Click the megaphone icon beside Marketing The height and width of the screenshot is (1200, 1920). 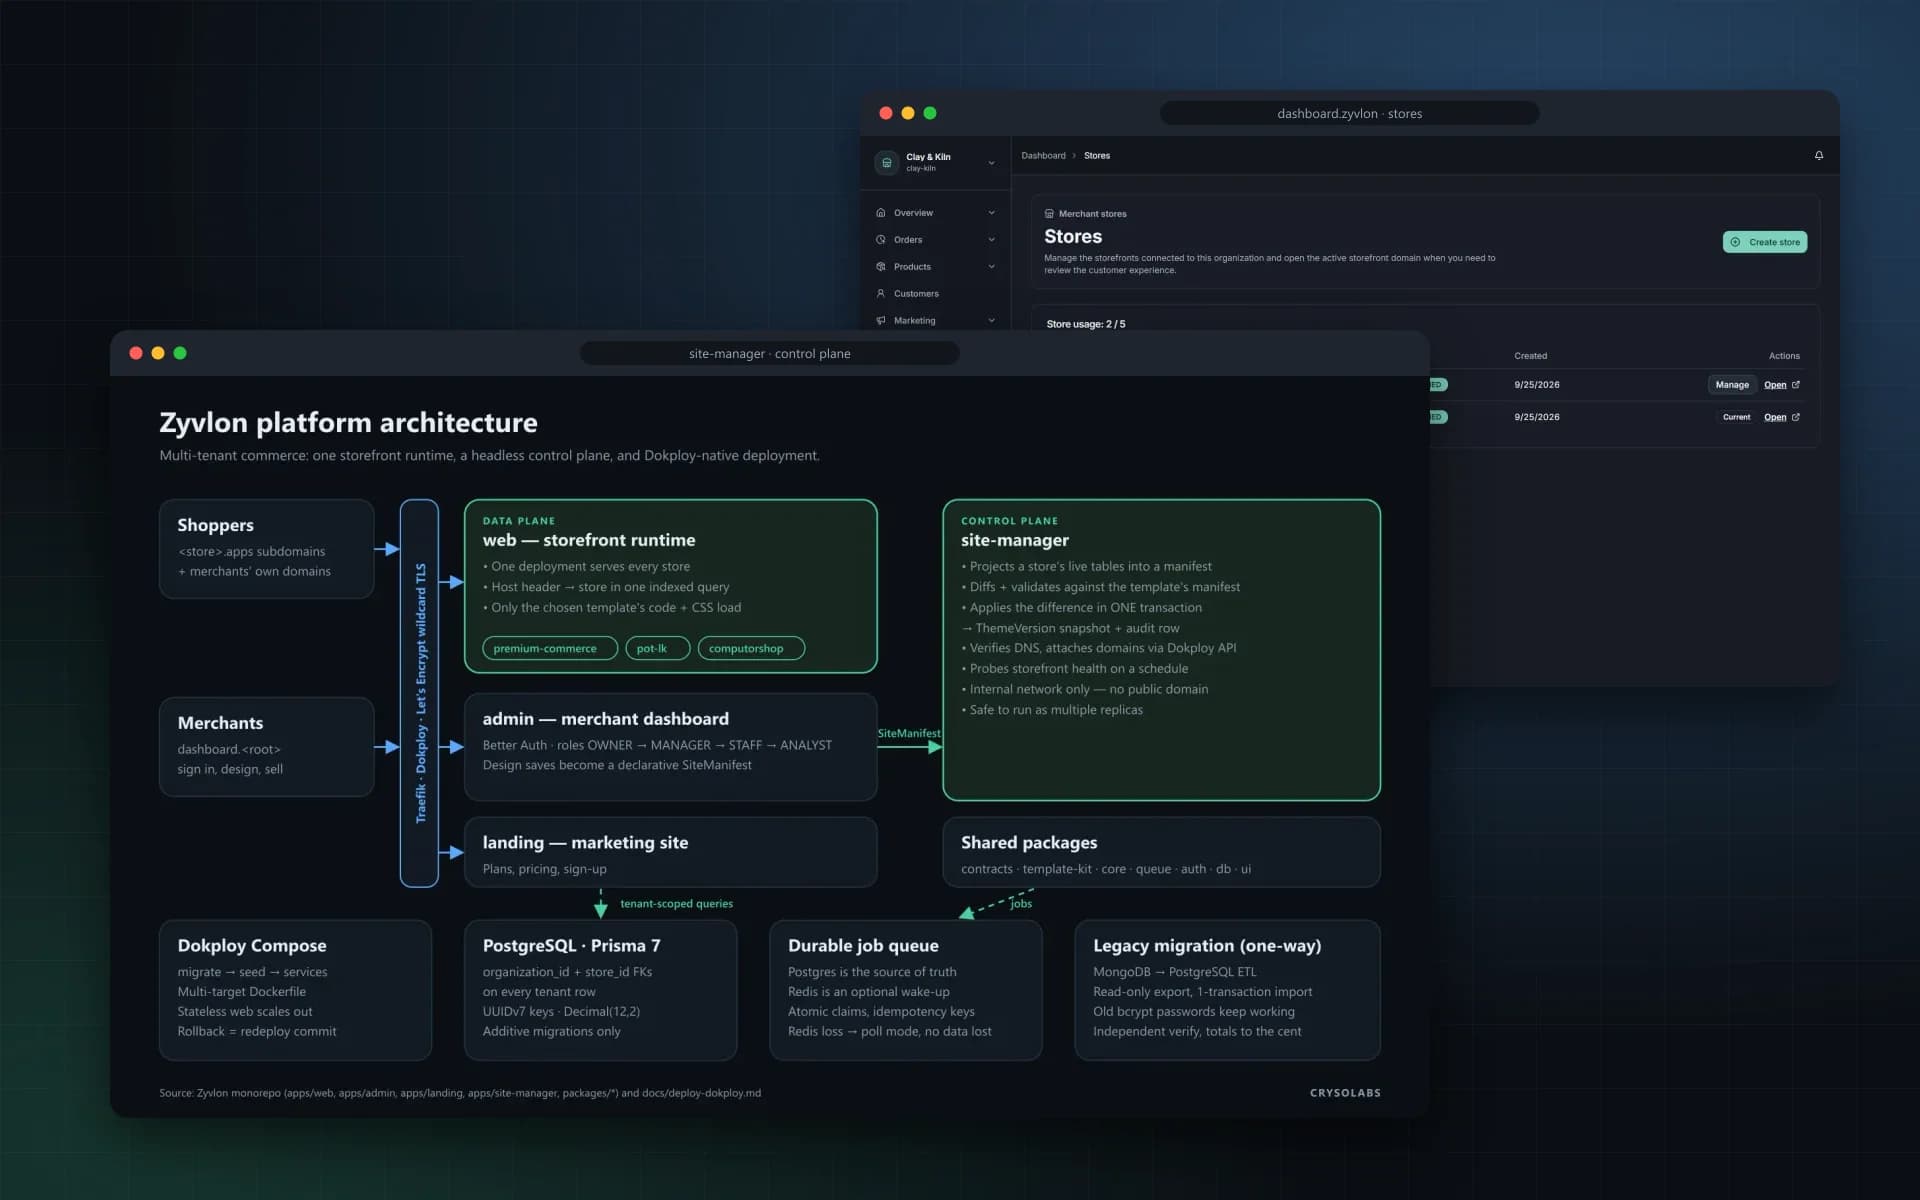point(881,321)
